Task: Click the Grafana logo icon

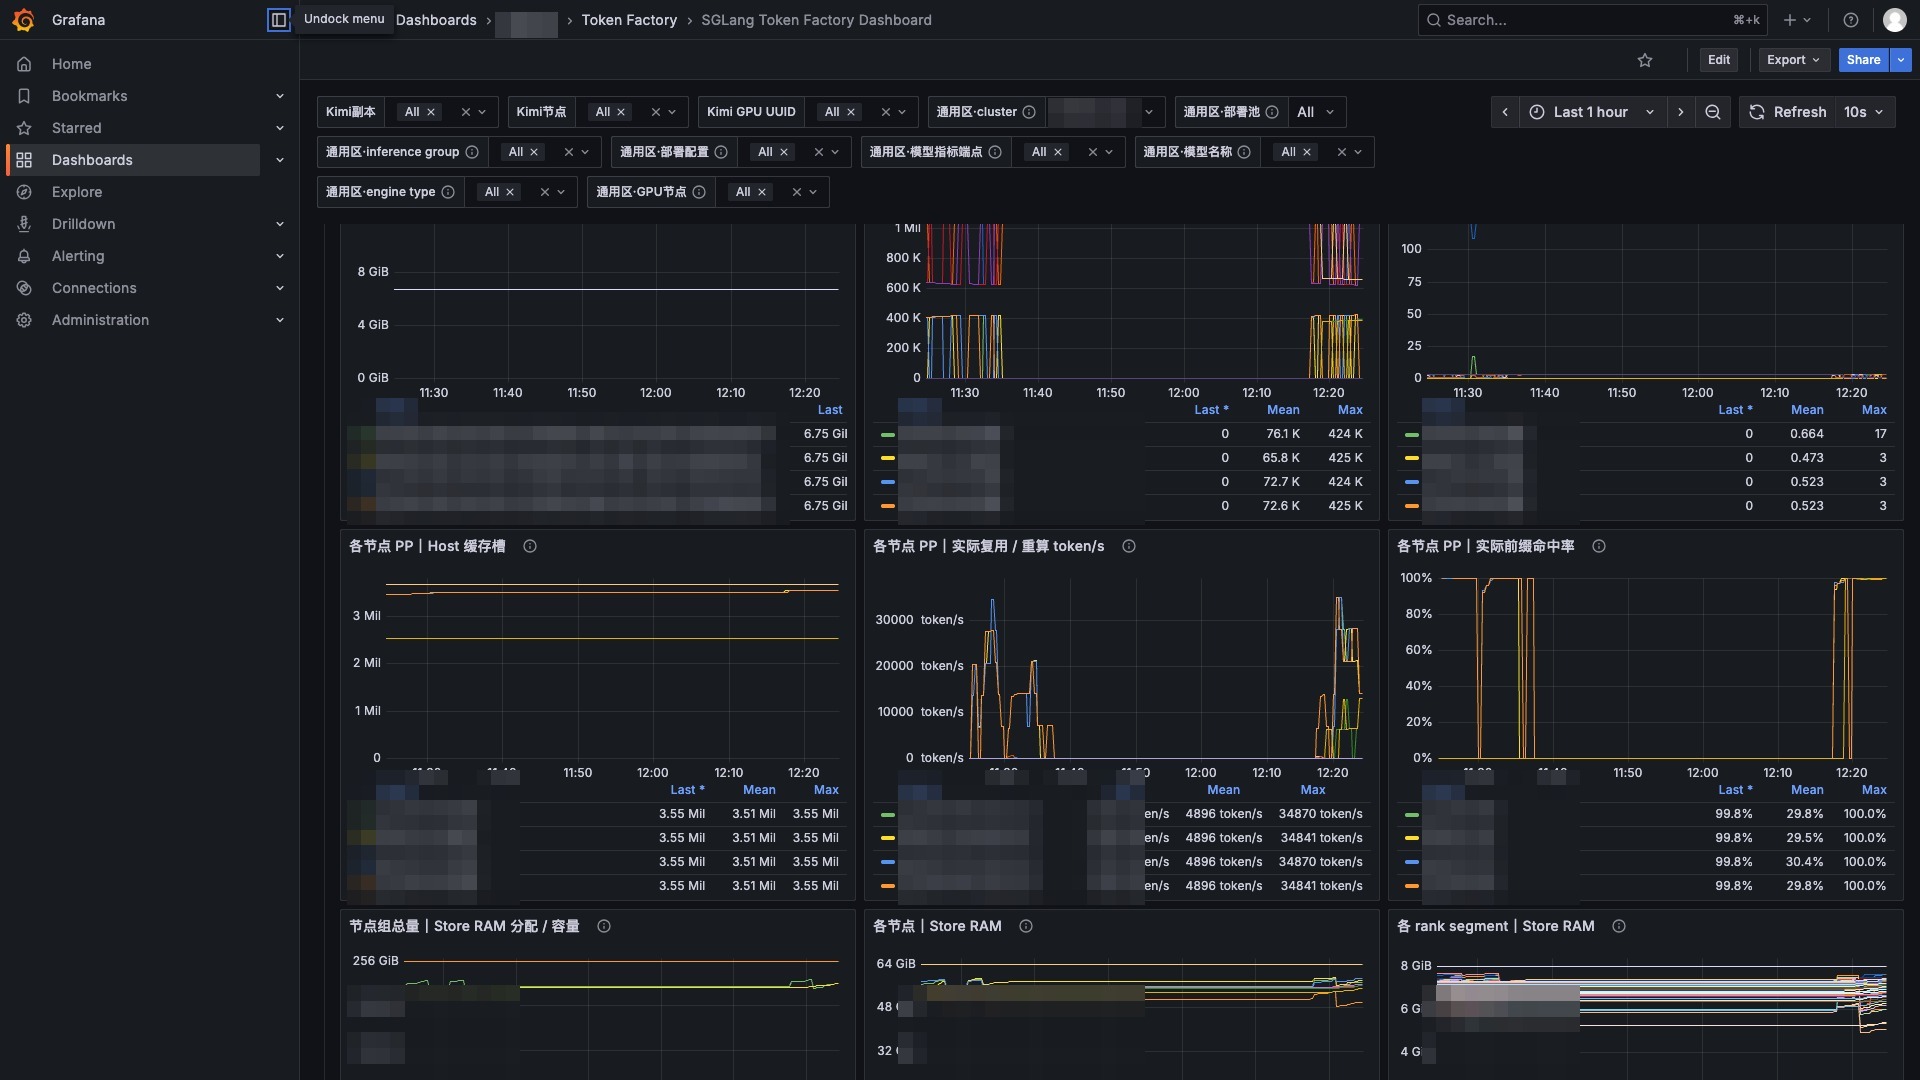Action: coord(24,20)
